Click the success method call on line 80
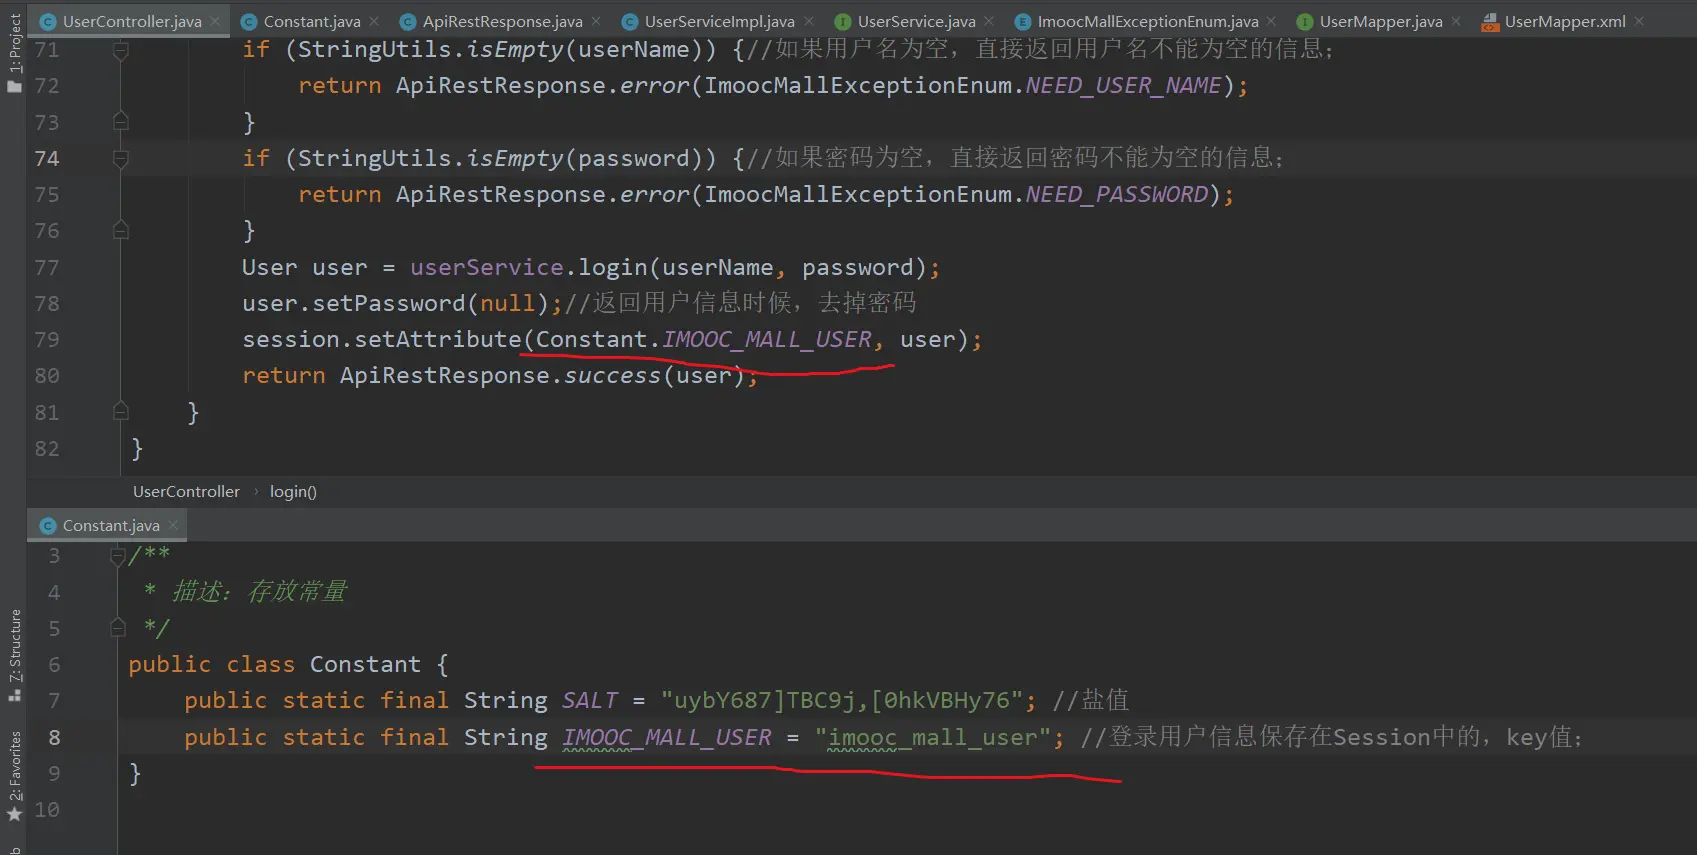The image size is (1697, 855). [x=612, y=375]
